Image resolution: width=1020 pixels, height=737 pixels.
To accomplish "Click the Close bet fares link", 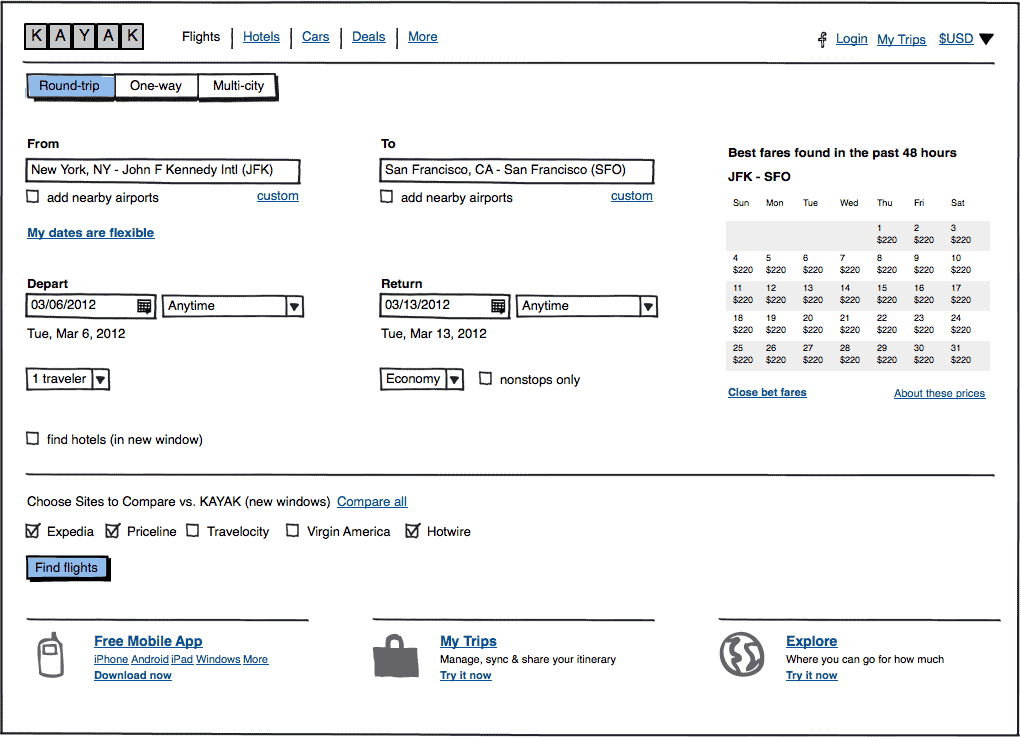I will pyautogui.click(x=768, y=392).
